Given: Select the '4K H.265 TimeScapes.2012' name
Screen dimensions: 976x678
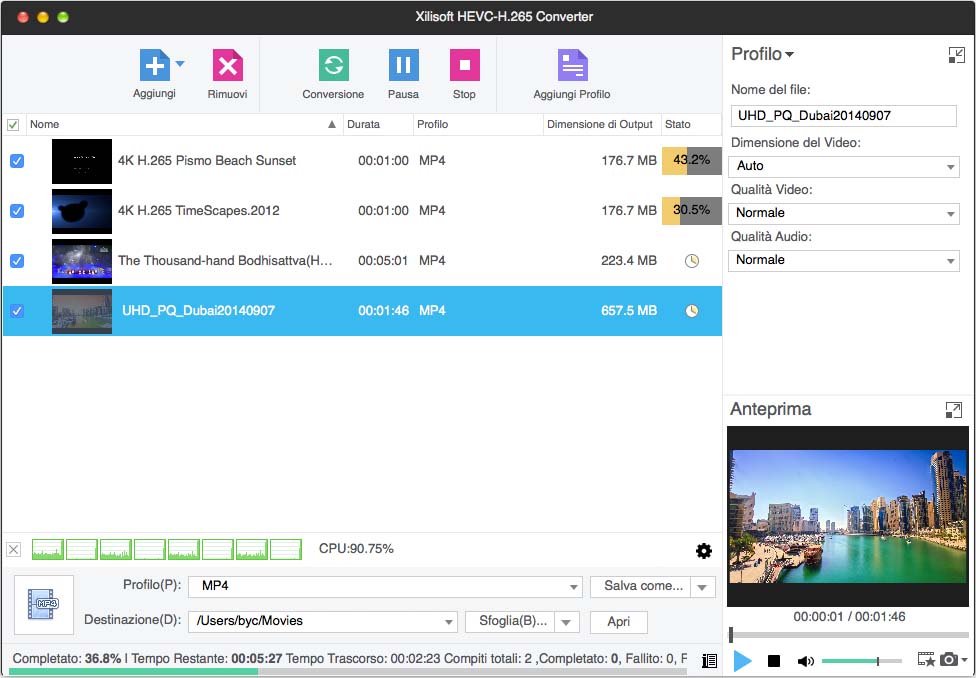Looking at the screenshot, I should click(199, 210).
